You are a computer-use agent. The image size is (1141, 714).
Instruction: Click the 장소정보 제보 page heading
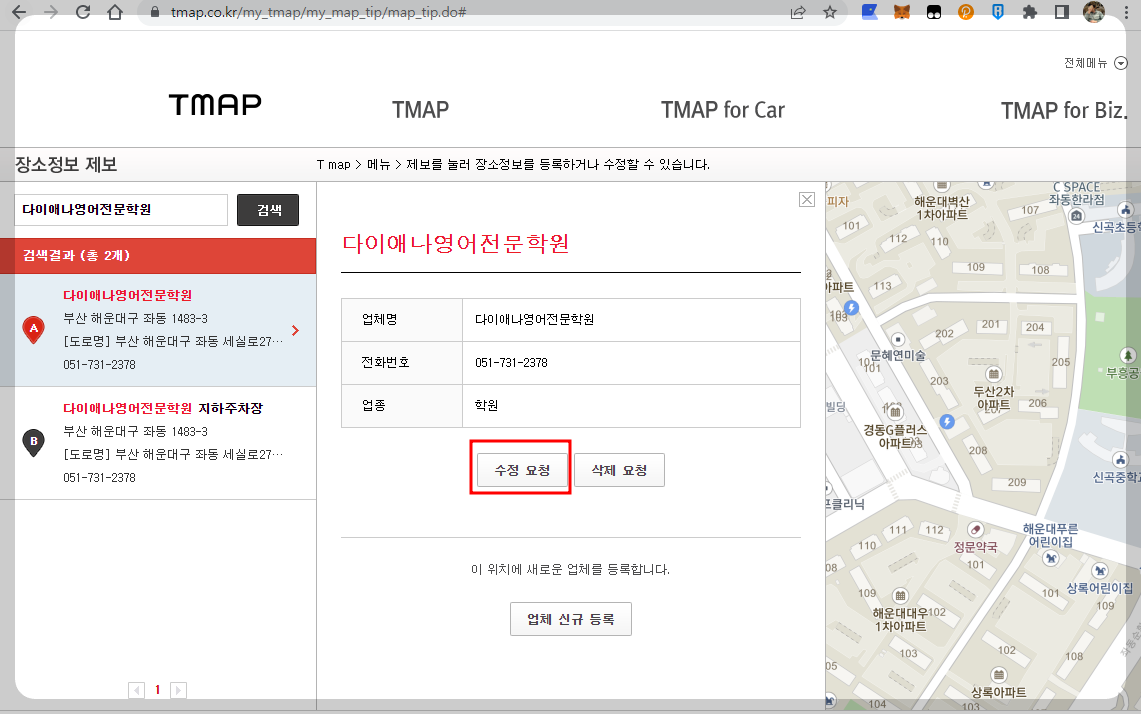coord(66,164)
